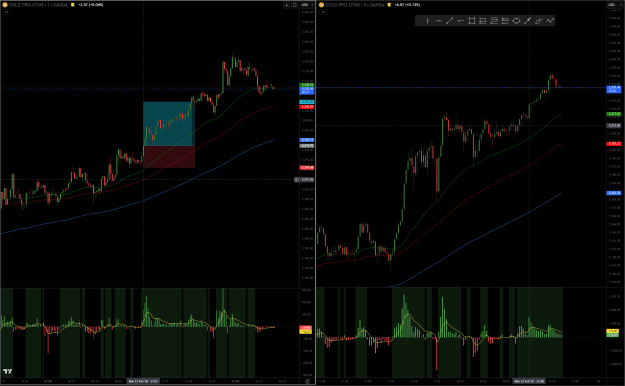Image resolution: width=625 pixels, height=386 pixels.
Task: Select the rectangle drawing tool
Action: 472,21
